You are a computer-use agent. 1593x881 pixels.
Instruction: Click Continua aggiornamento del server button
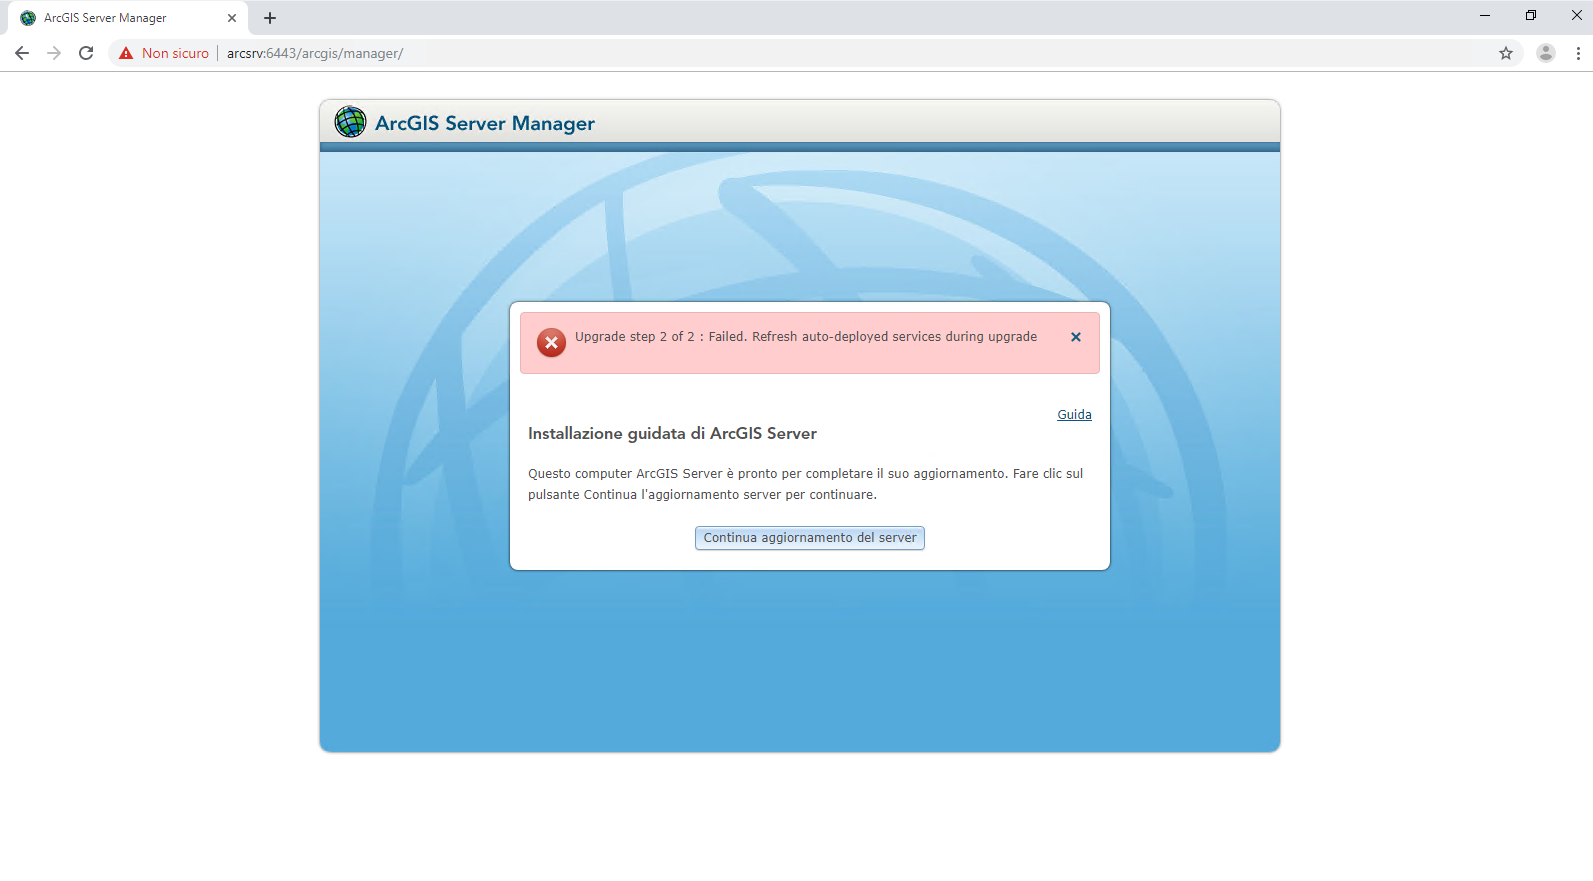pyautogui.click(x=810, y=538)
